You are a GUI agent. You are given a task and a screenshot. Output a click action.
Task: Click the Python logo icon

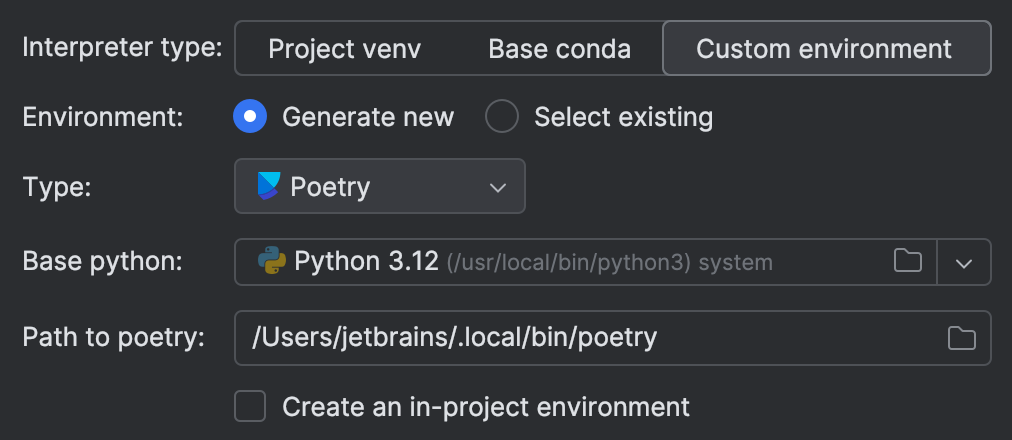click(271, 262)
